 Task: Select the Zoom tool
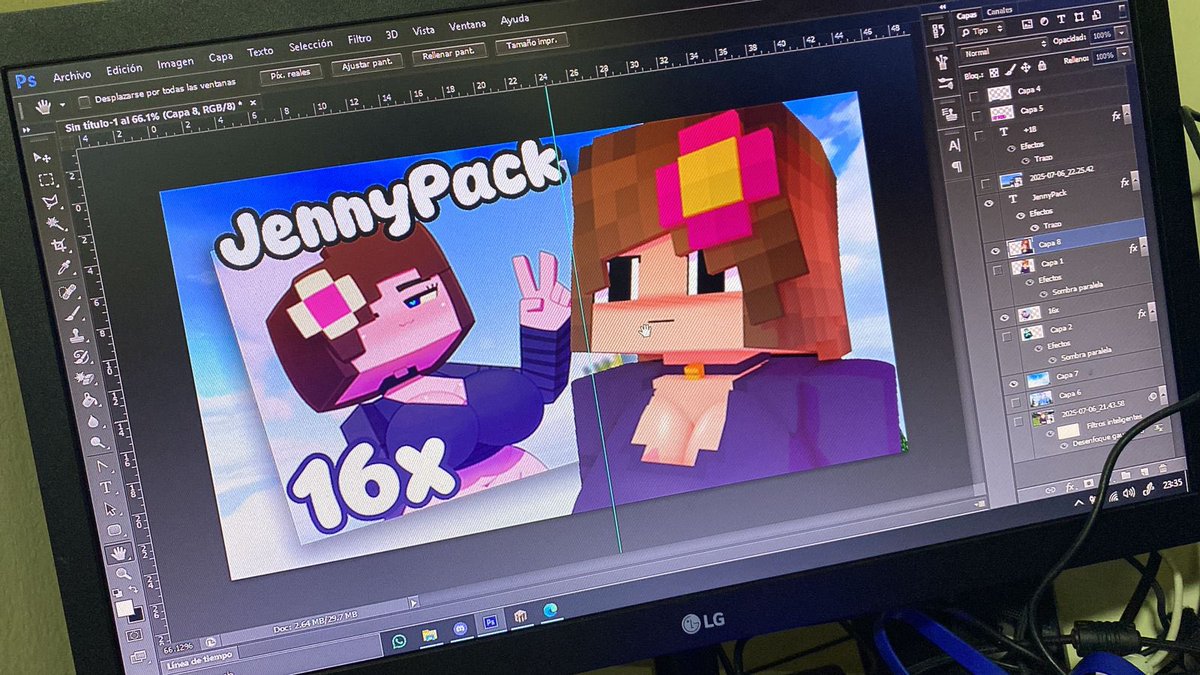[x=122, y=572]
